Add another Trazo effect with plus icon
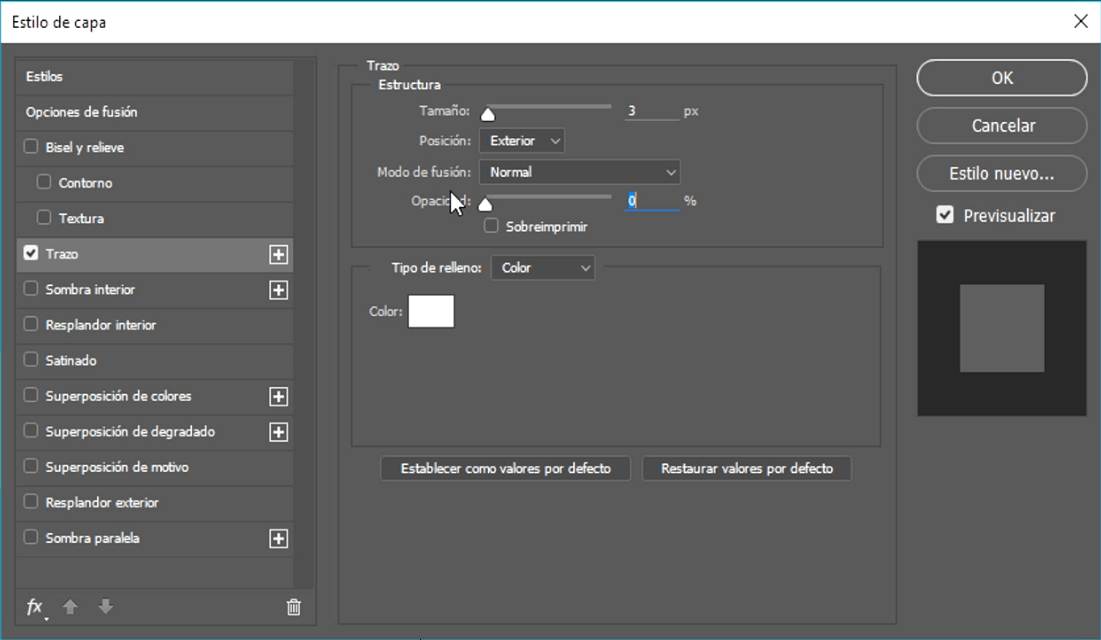The width and height of the screenshot is (1101, 640). [279, 254]
